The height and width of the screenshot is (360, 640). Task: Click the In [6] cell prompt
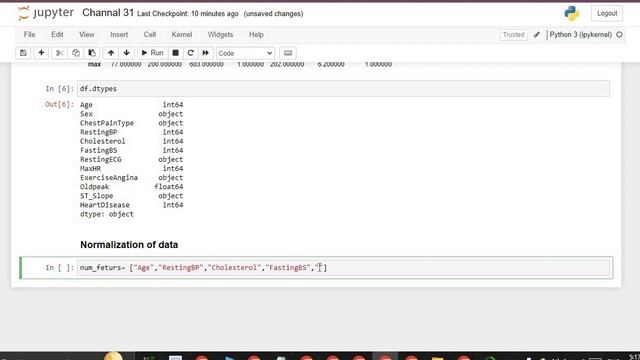coord(60,89)
